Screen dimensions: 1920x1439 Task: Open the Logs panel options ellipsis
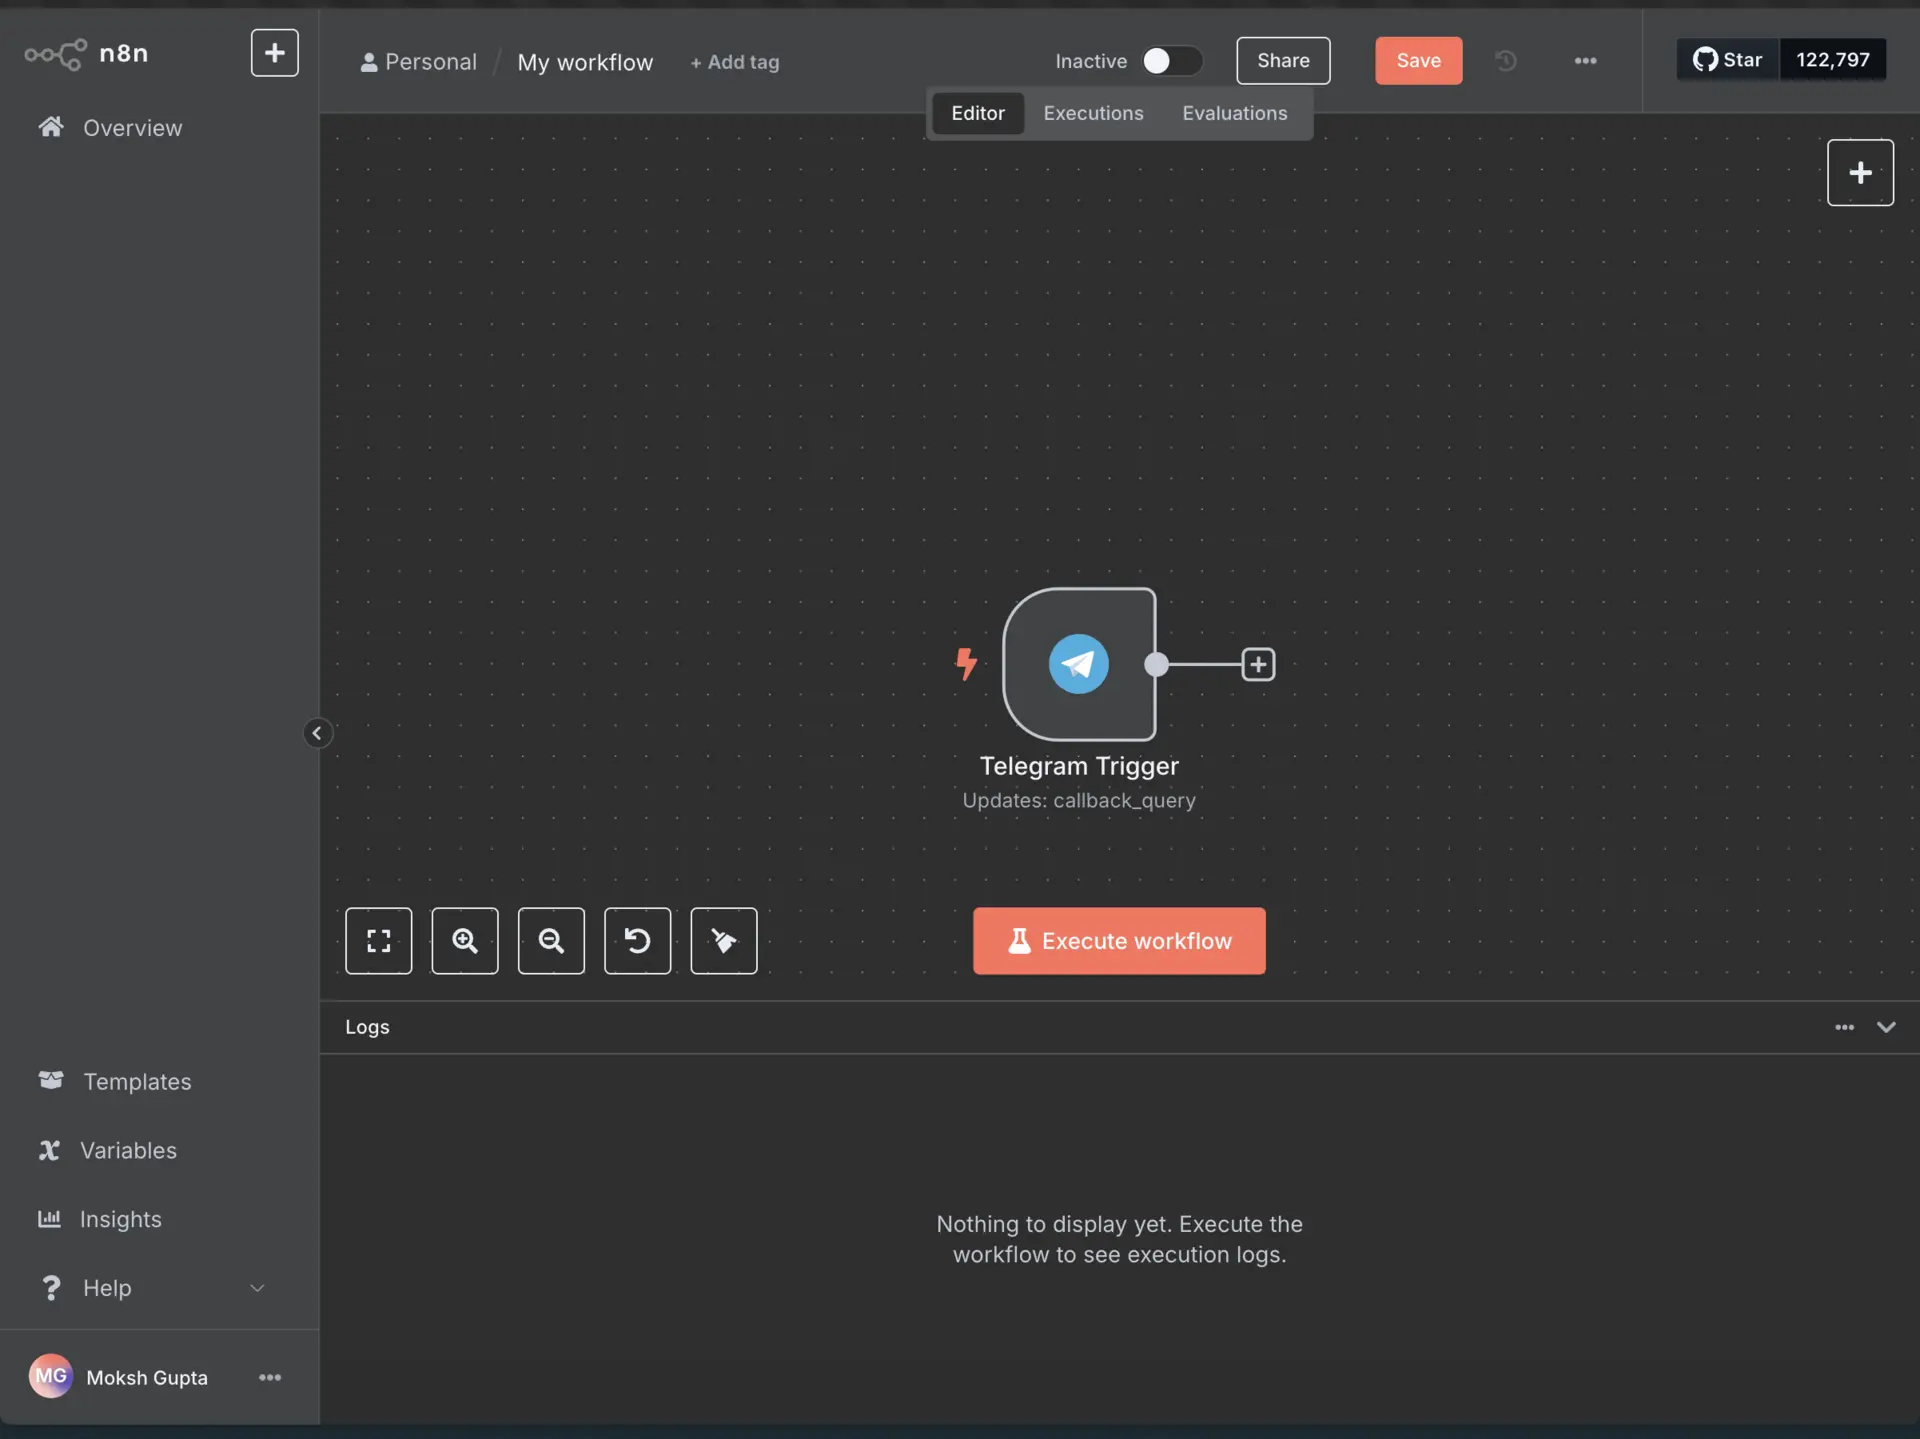[1844, 1027]
